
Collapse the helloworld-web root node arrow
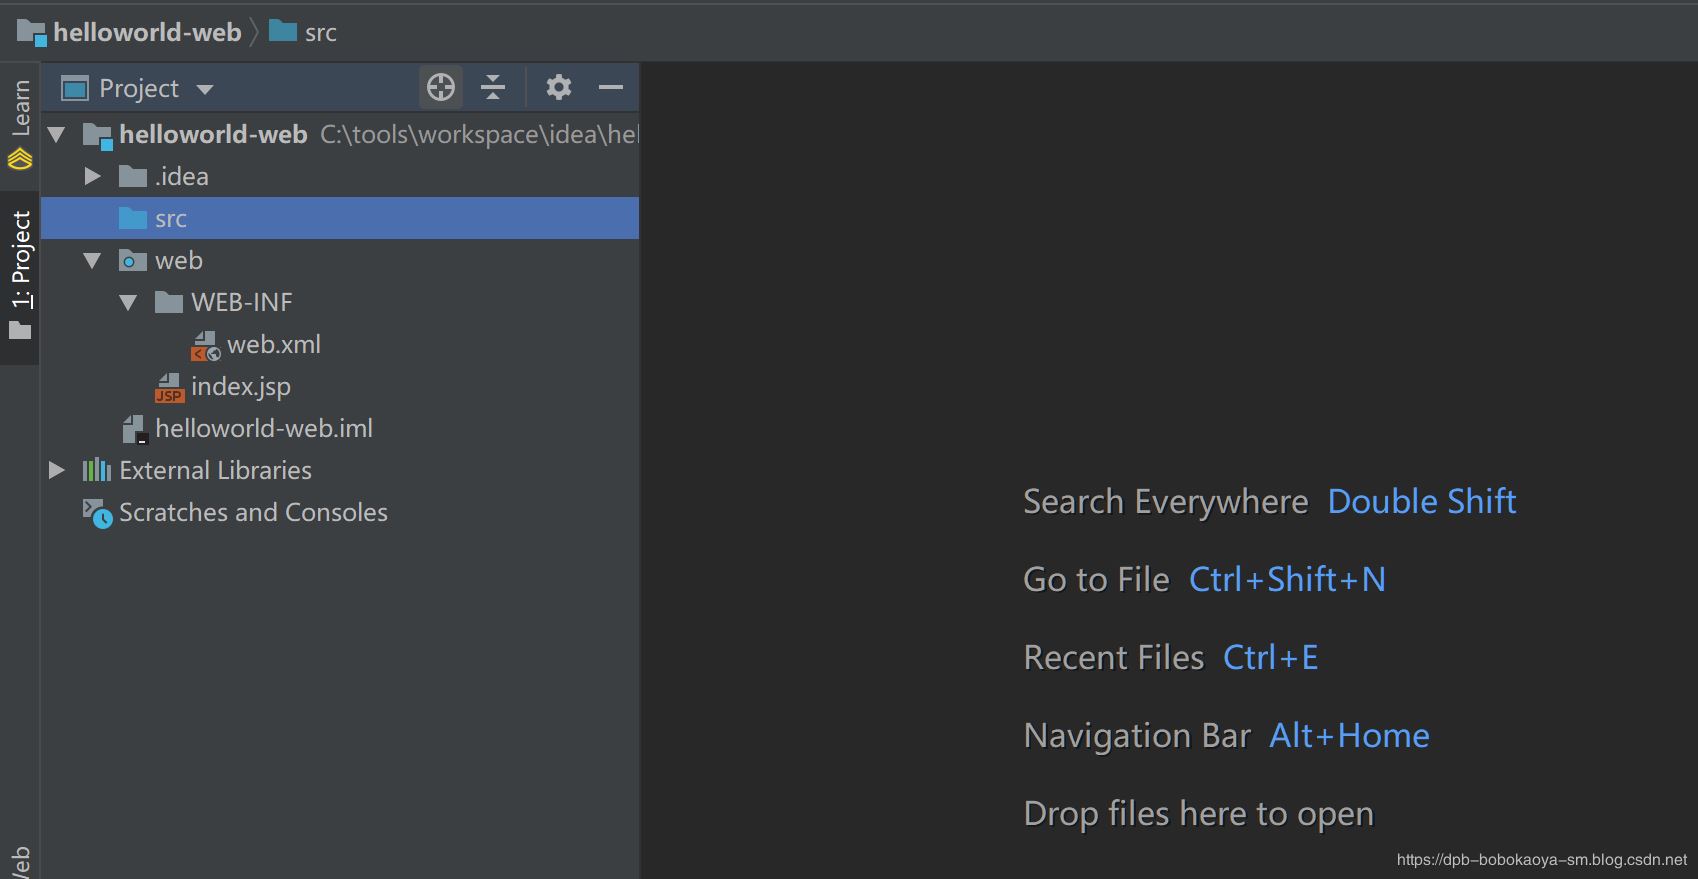click(x=56, y=134)
